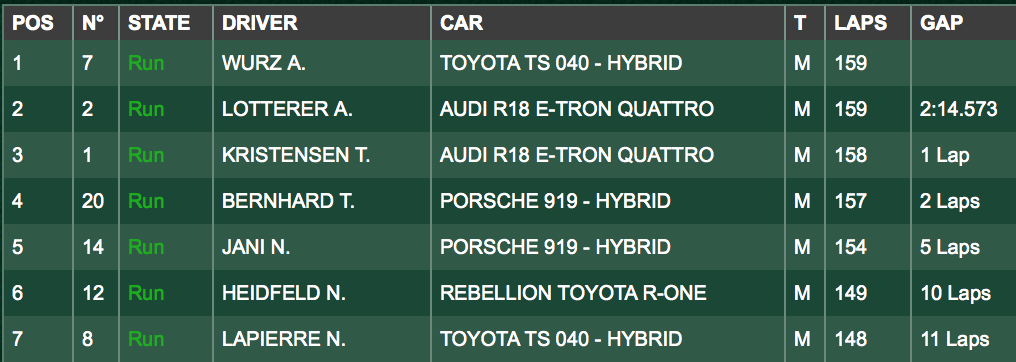Click Run state of car number 20
Screen dimensions: 1016x362
pyautogui.click(x=146, y=201)
